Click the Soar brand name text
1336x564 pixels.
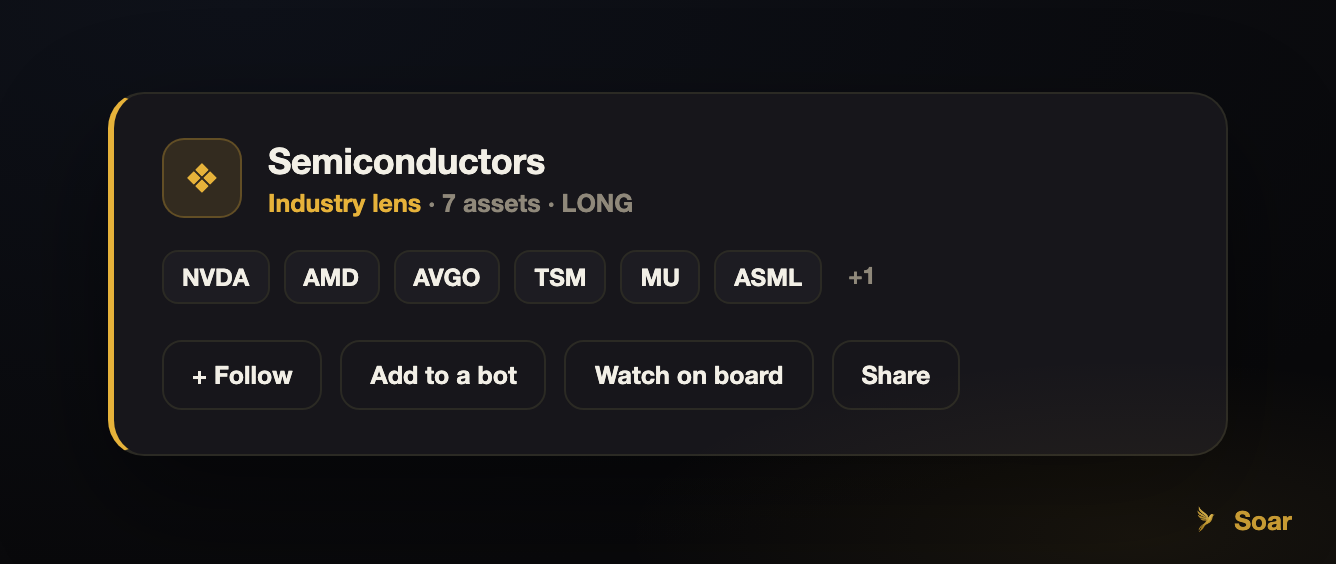[1263, 521]
